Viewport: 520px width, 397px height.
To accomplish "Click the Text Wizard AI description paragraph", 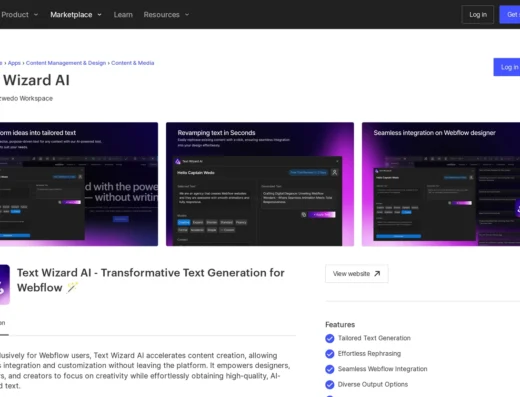I will 145,371.
